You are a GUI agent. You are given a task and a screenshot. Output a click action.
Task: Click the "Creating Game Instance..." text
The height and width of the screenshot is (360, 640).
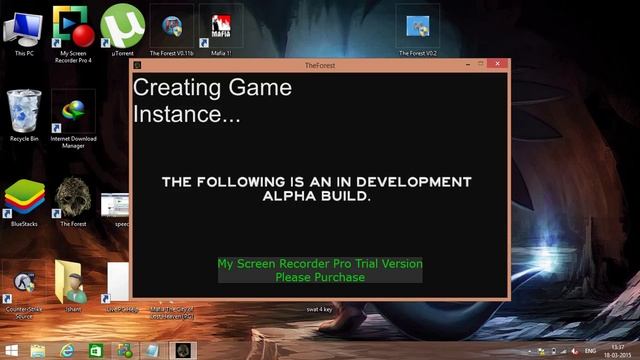pos(212,100)
